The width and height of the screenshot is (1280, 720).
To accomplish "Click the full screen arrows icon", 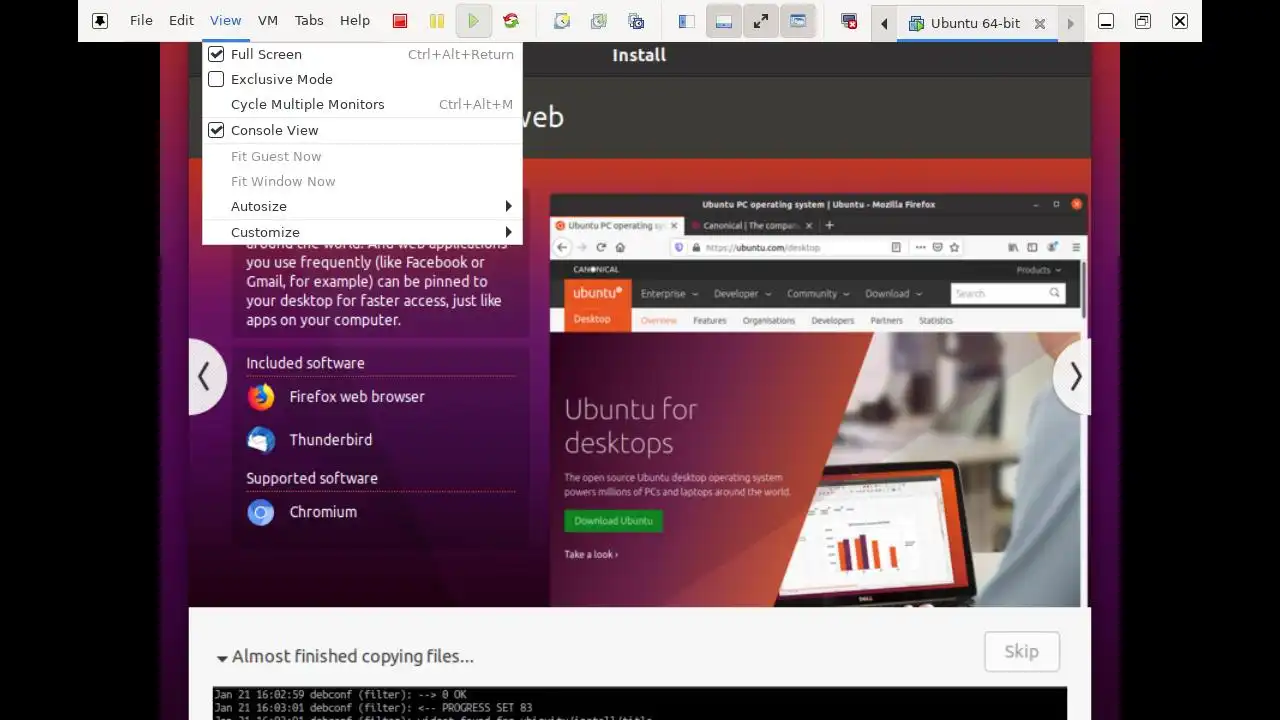I will point(761,21).
